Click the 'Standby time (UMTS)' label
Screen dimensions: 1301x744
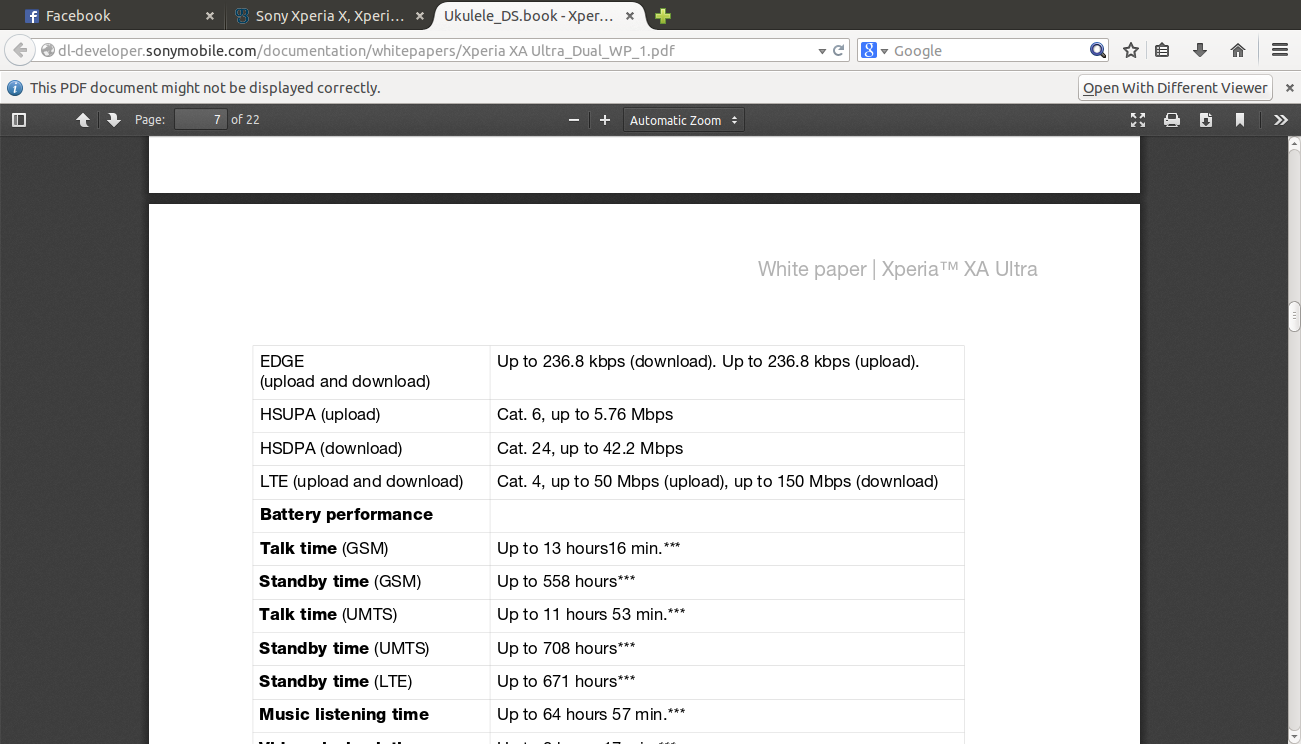[344, 648]
